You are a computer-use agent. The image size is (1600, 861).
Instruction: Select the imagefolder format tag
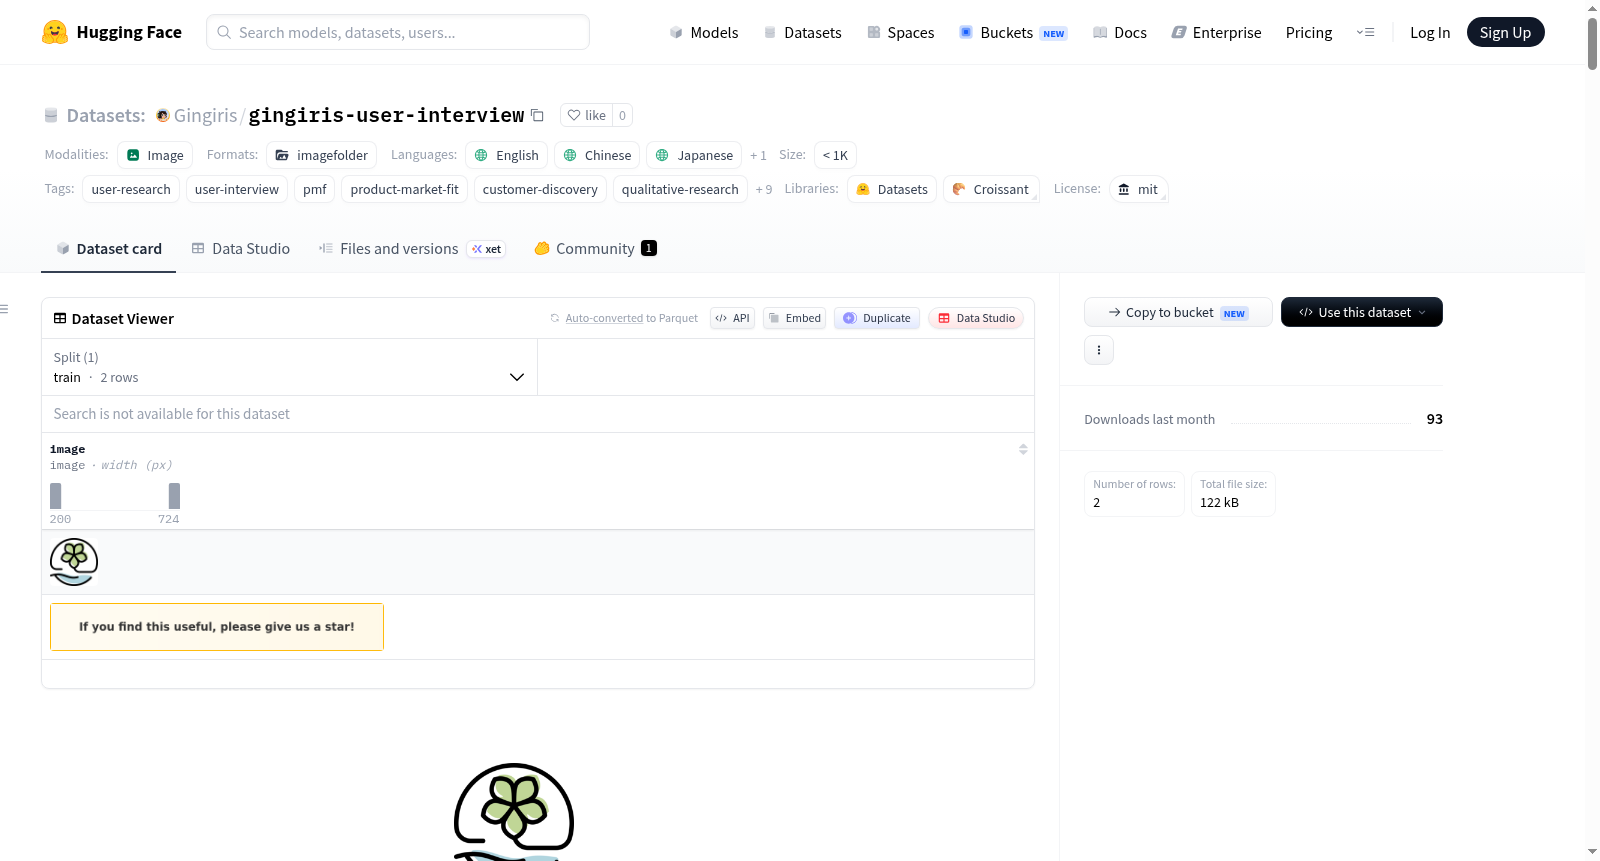[322, 155]
